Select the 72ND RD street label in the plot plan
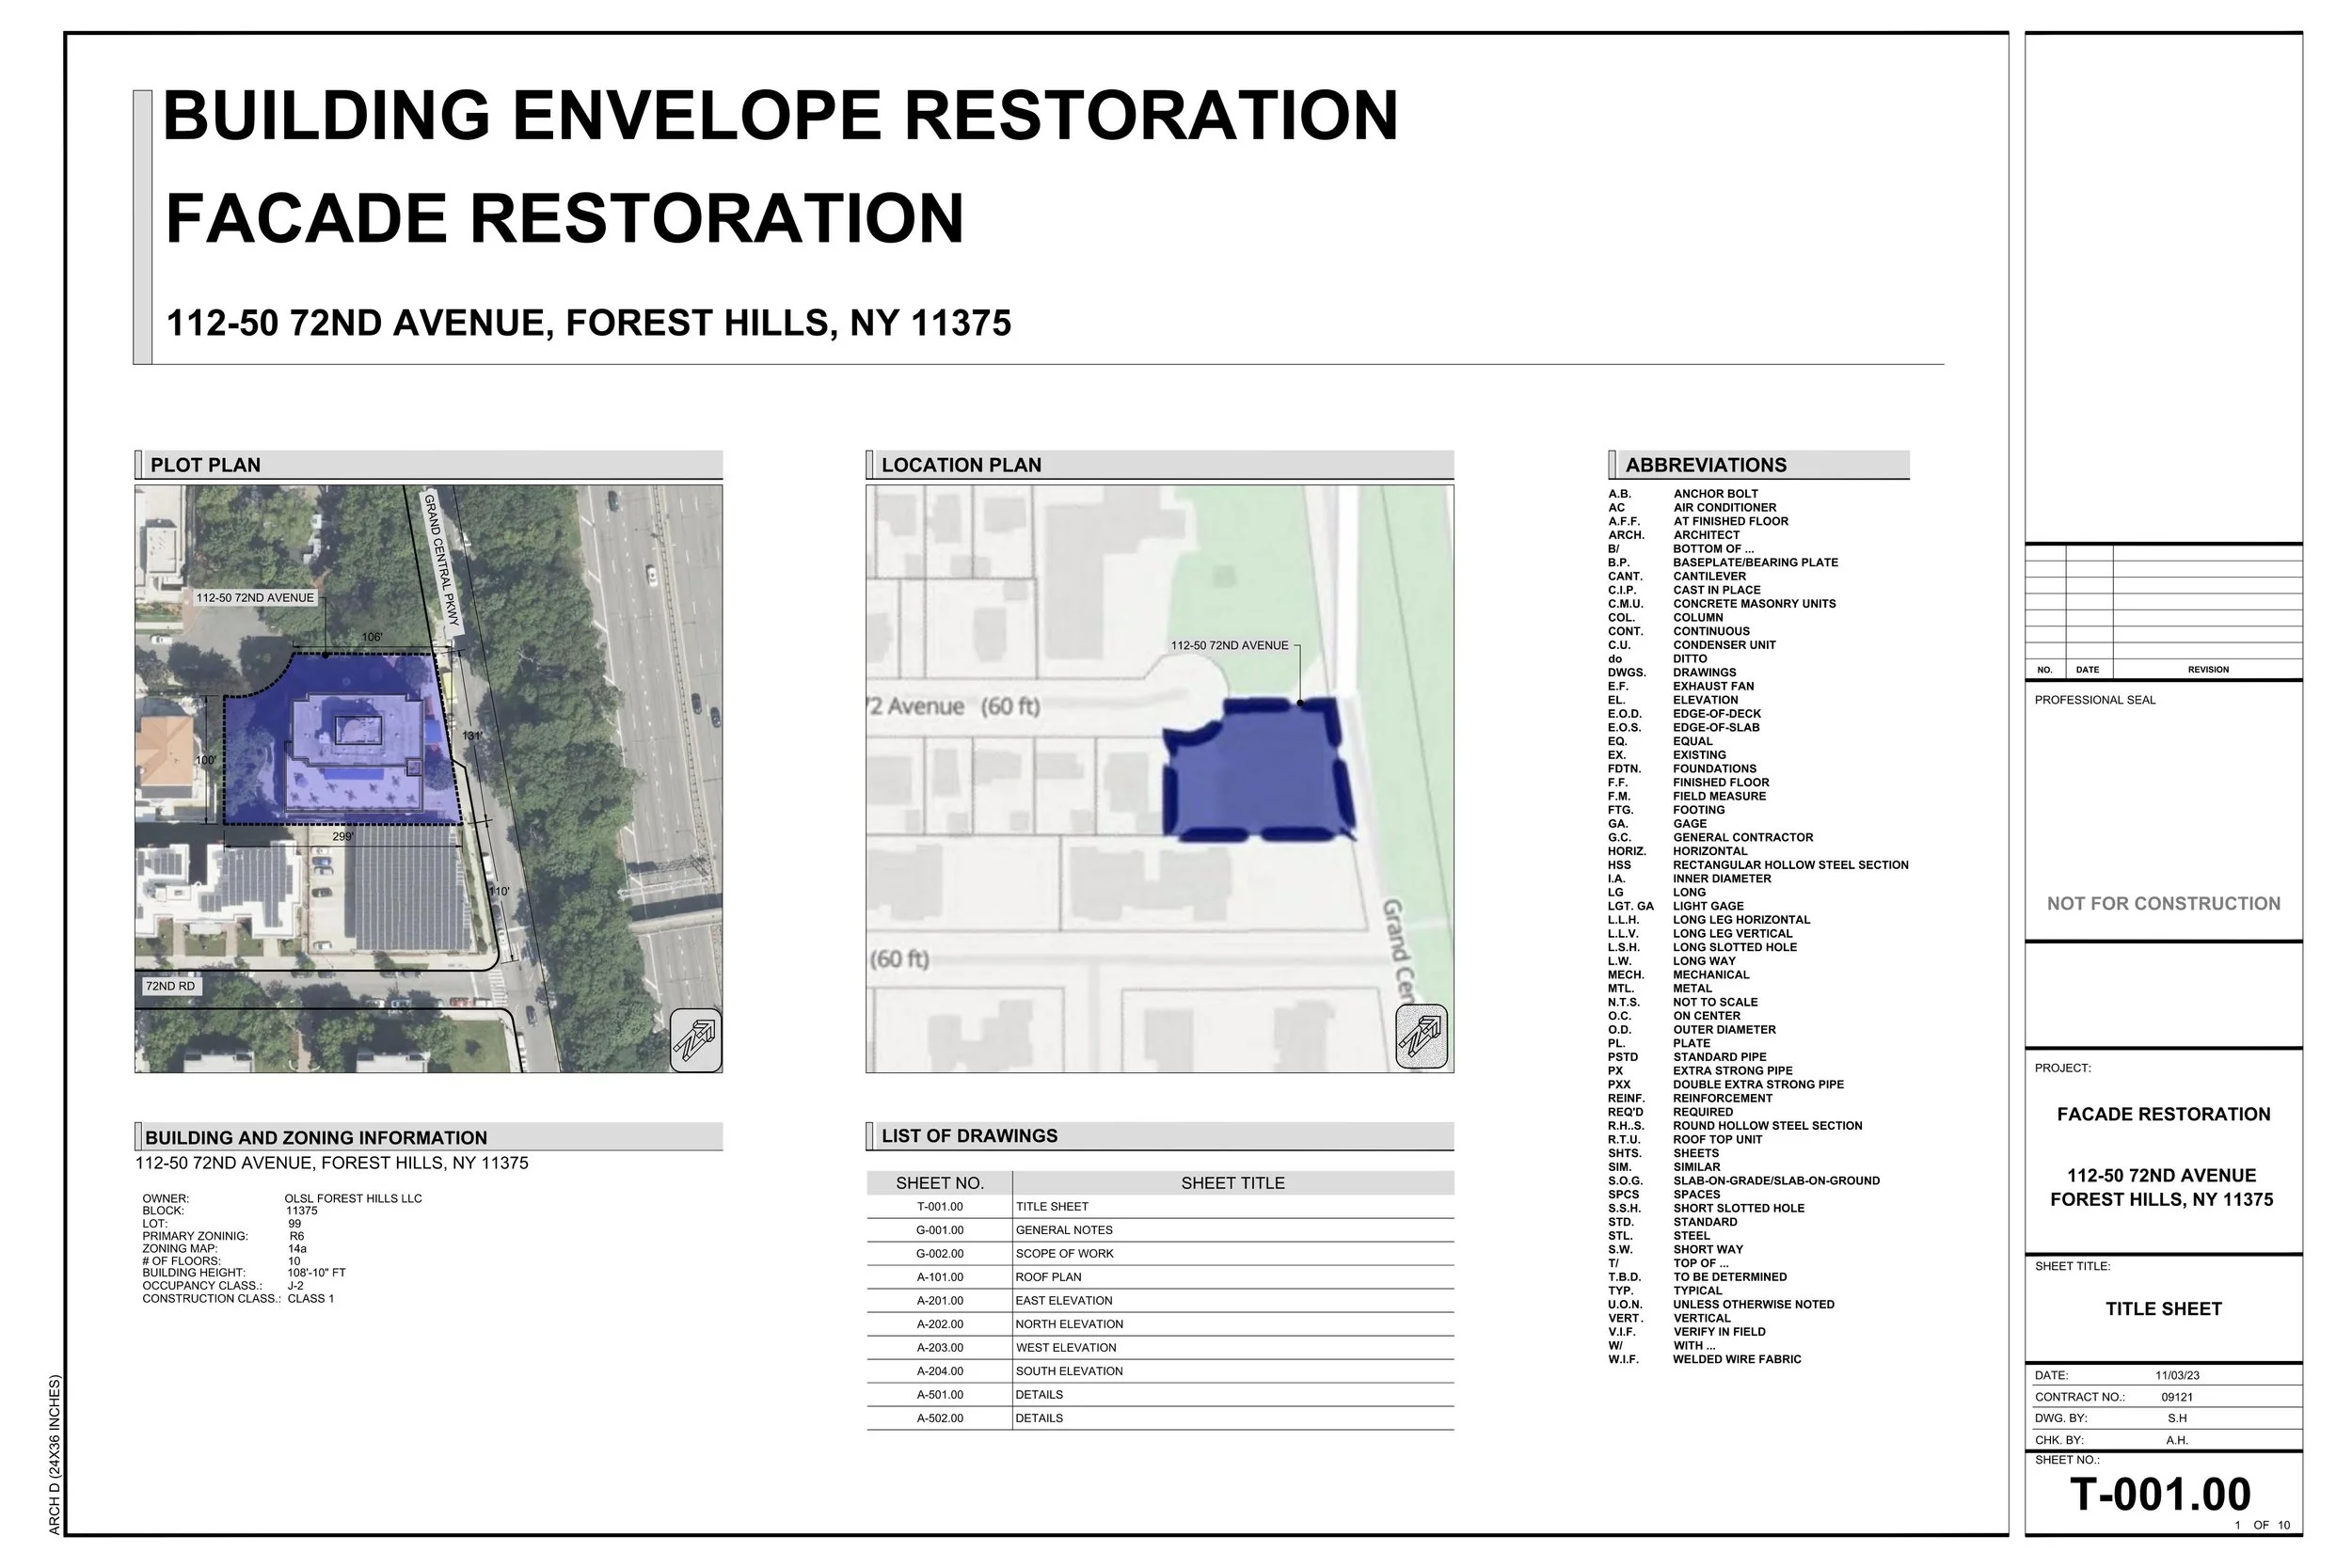The image size is (2352, 1568). [172, 985]
